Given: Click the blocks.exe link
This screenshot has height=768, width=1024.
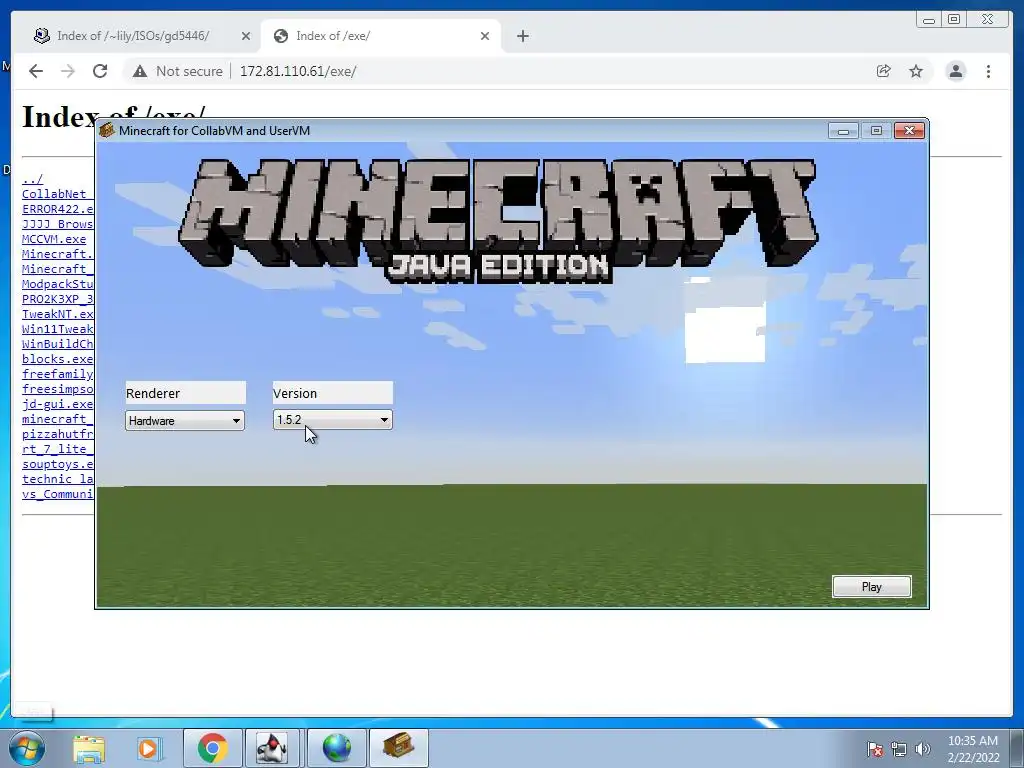Looking at the screenshot, I should [57, 359].
